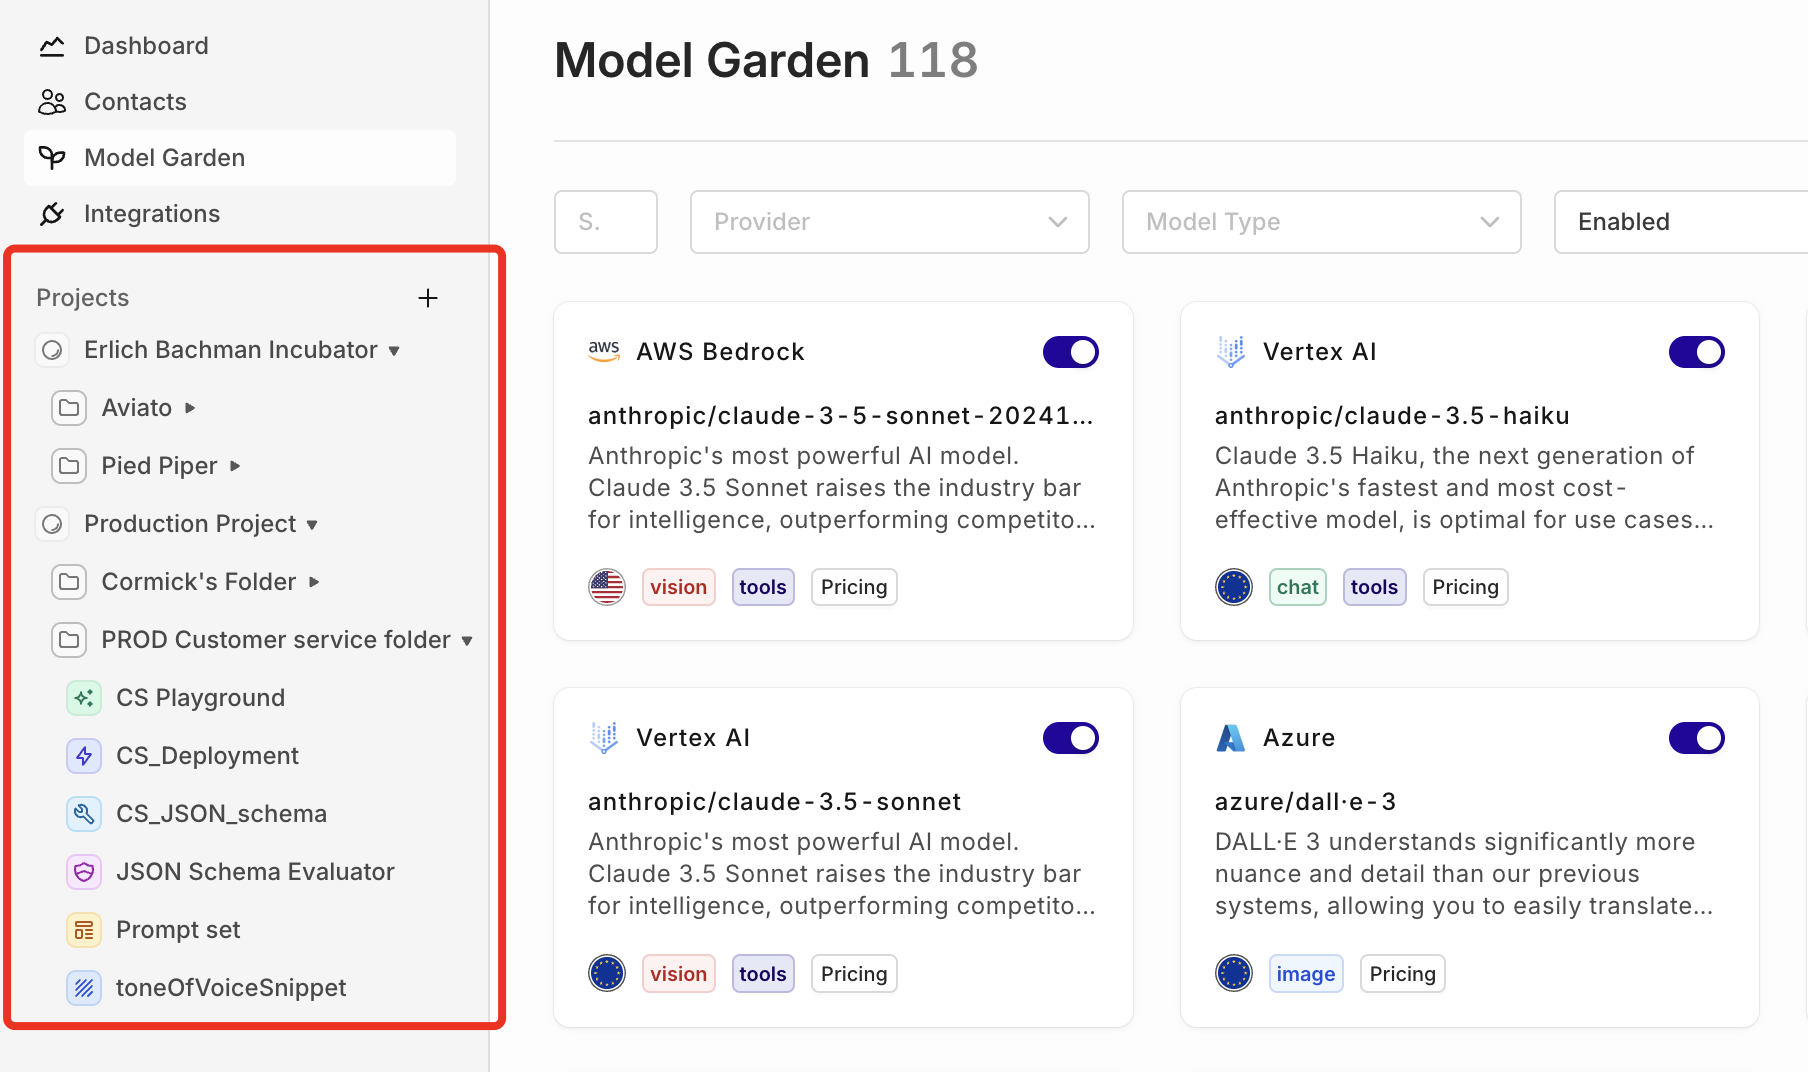Click the JSON Schema Evaluator shield icon
The height and width of the screenshot is (1072, 1808).
click(x=84, y=872)
